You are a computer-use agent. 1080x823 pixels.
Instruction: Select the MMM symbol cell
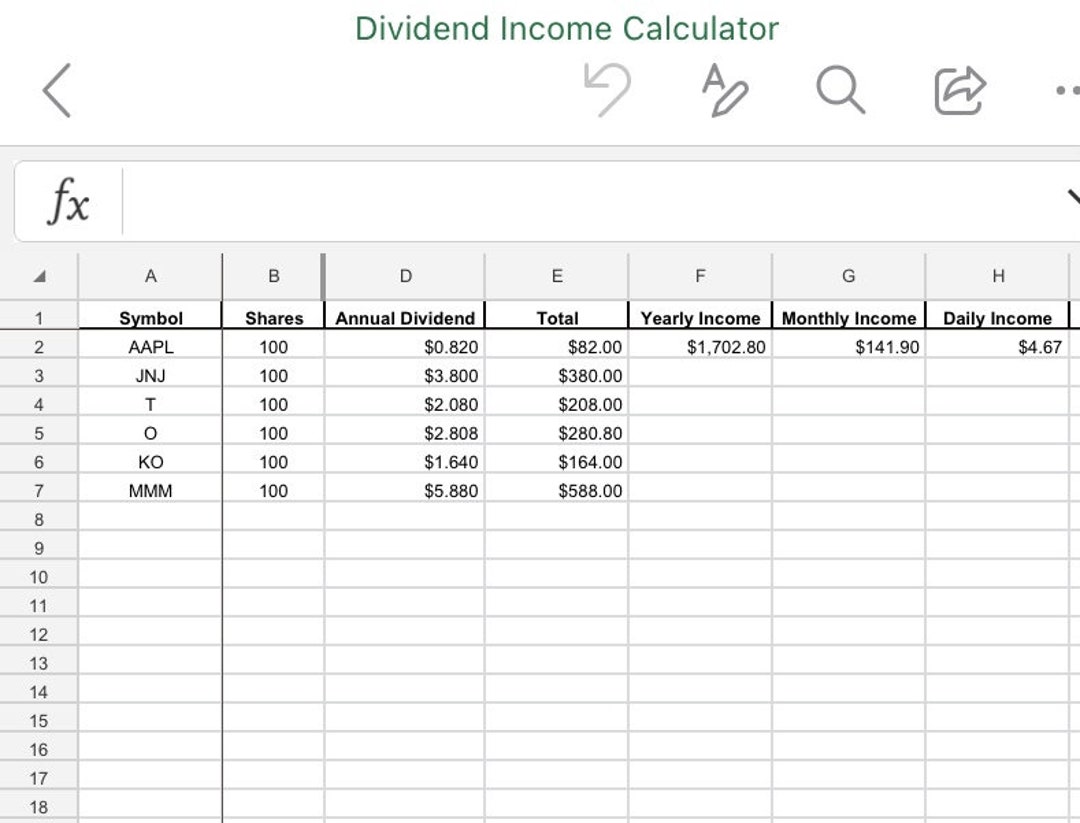pos(151,490)
